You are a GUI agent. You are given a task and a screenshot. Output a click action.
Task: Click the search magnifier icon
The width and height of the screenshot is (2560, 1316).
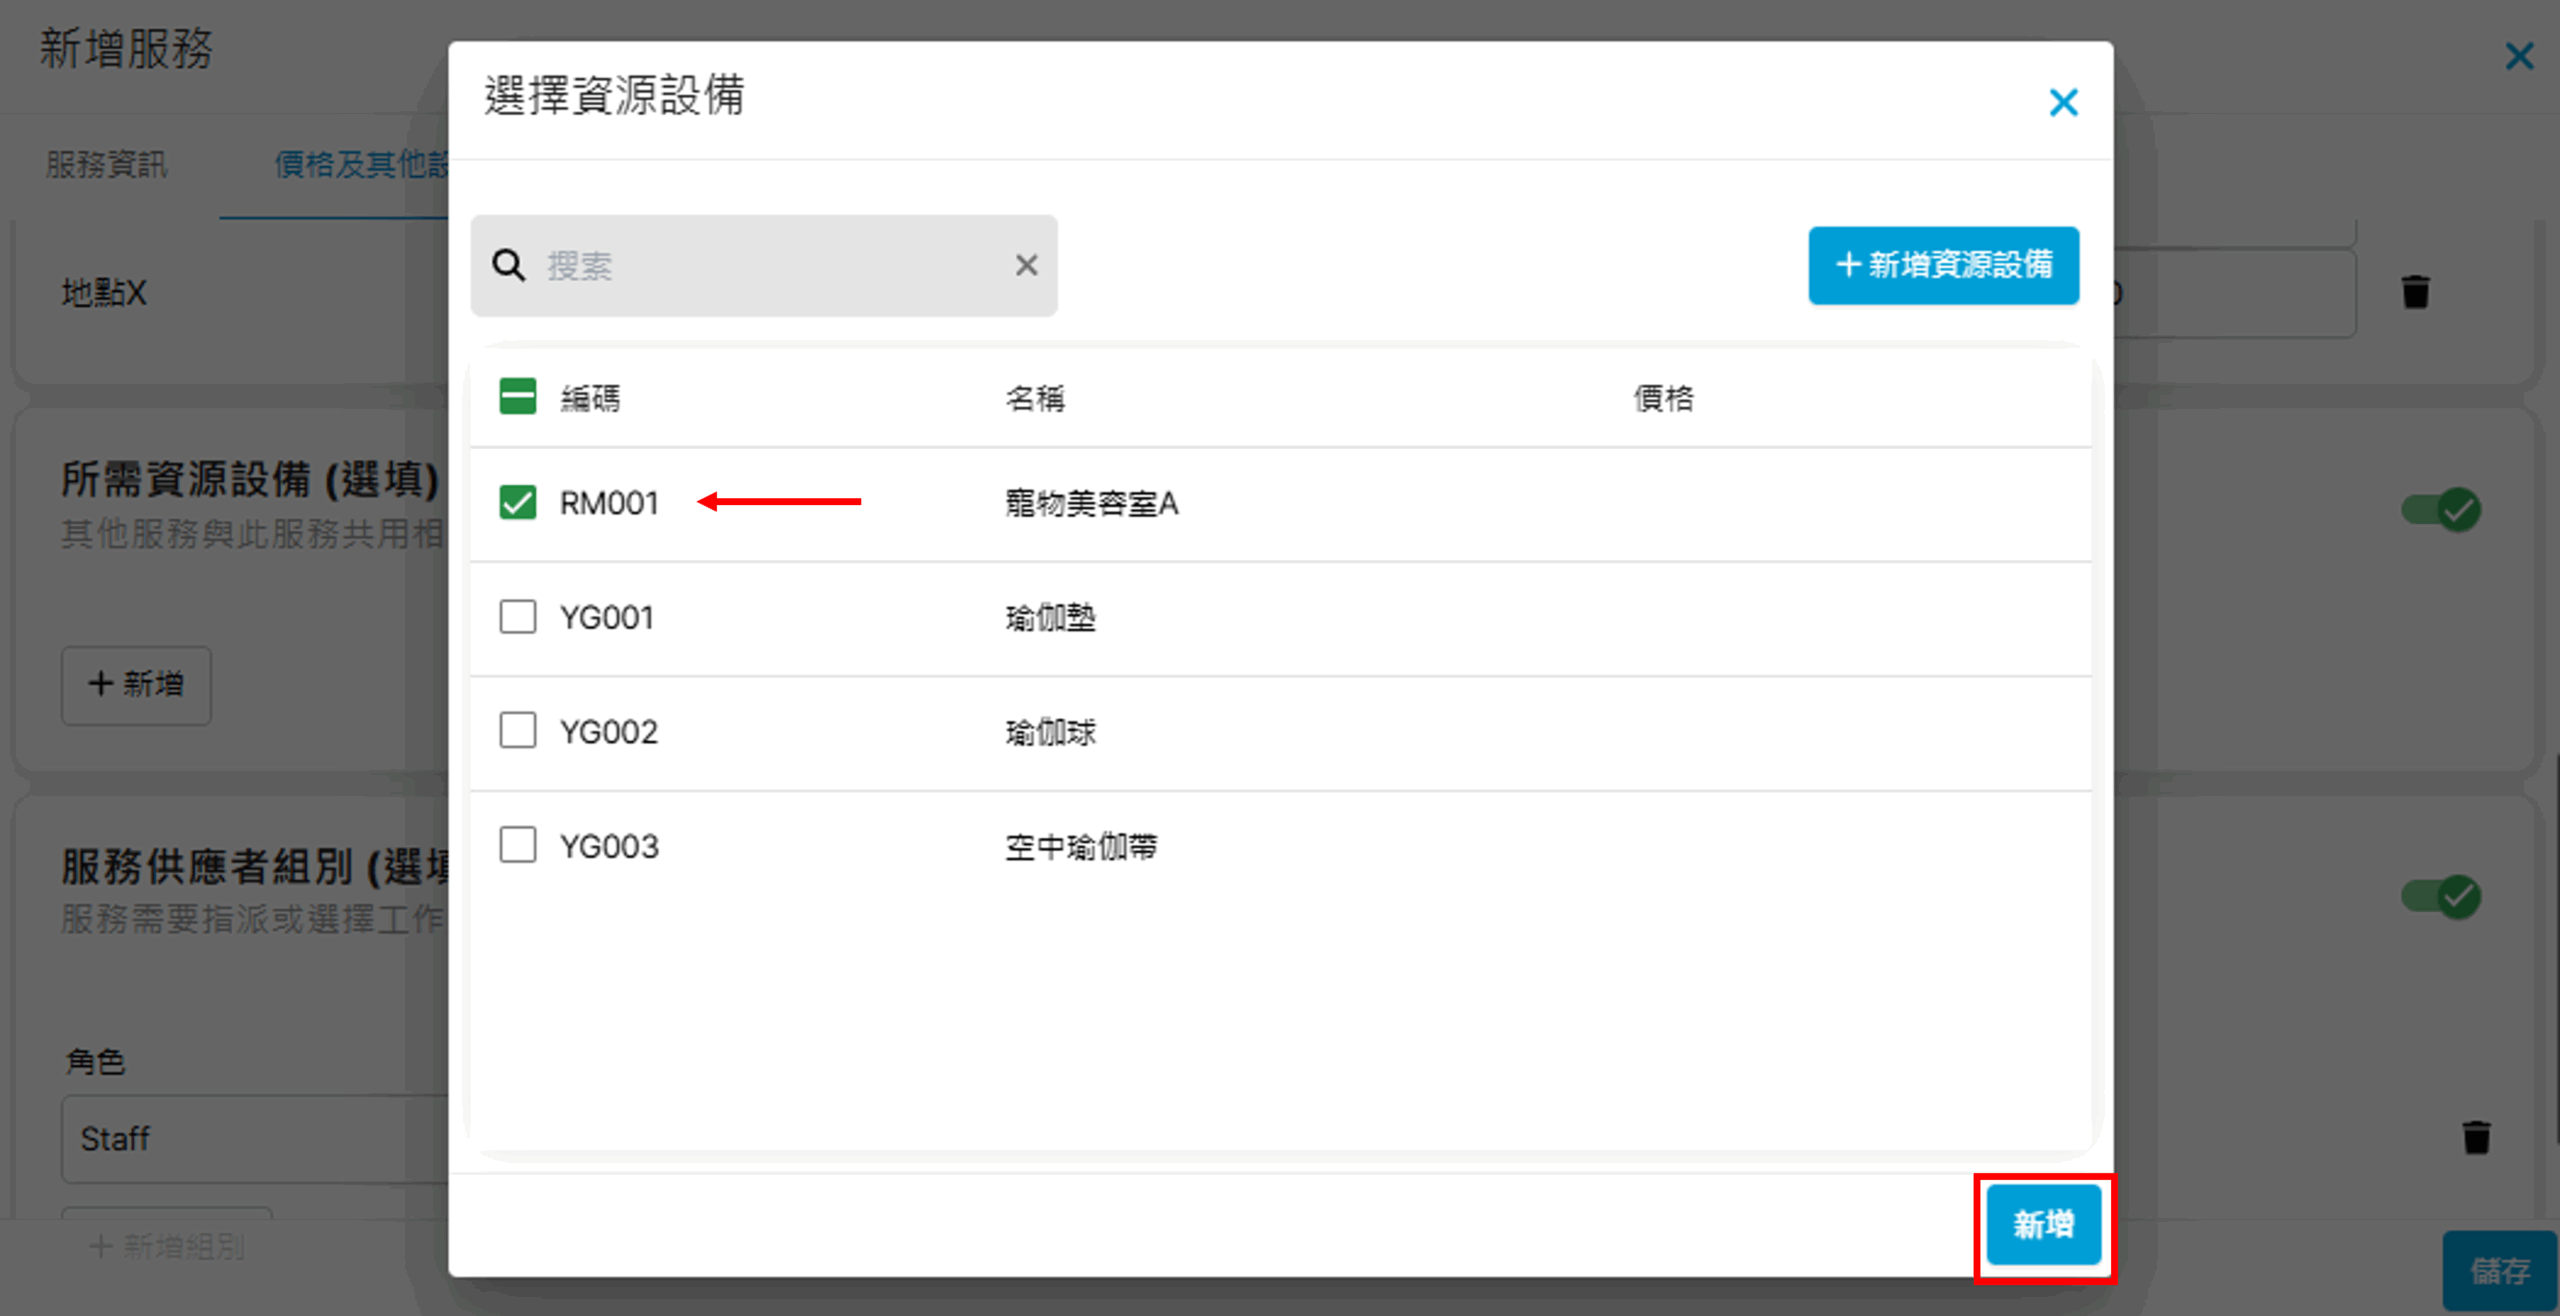click(x=508, y=266)
